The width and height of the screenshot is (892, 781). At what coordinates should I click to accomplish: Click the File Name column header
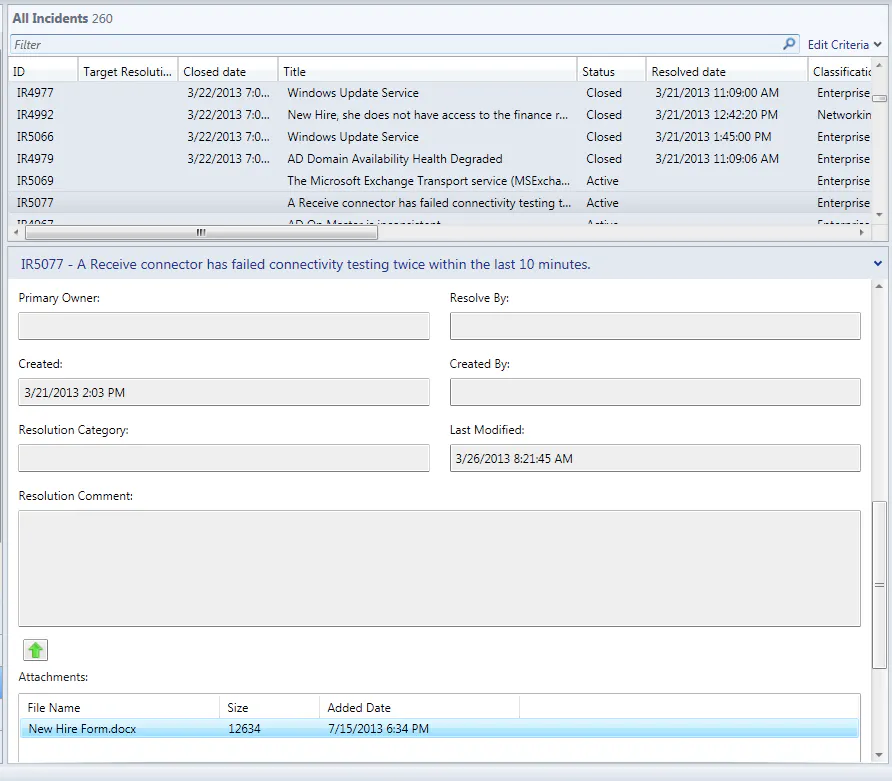pos(119,708)
